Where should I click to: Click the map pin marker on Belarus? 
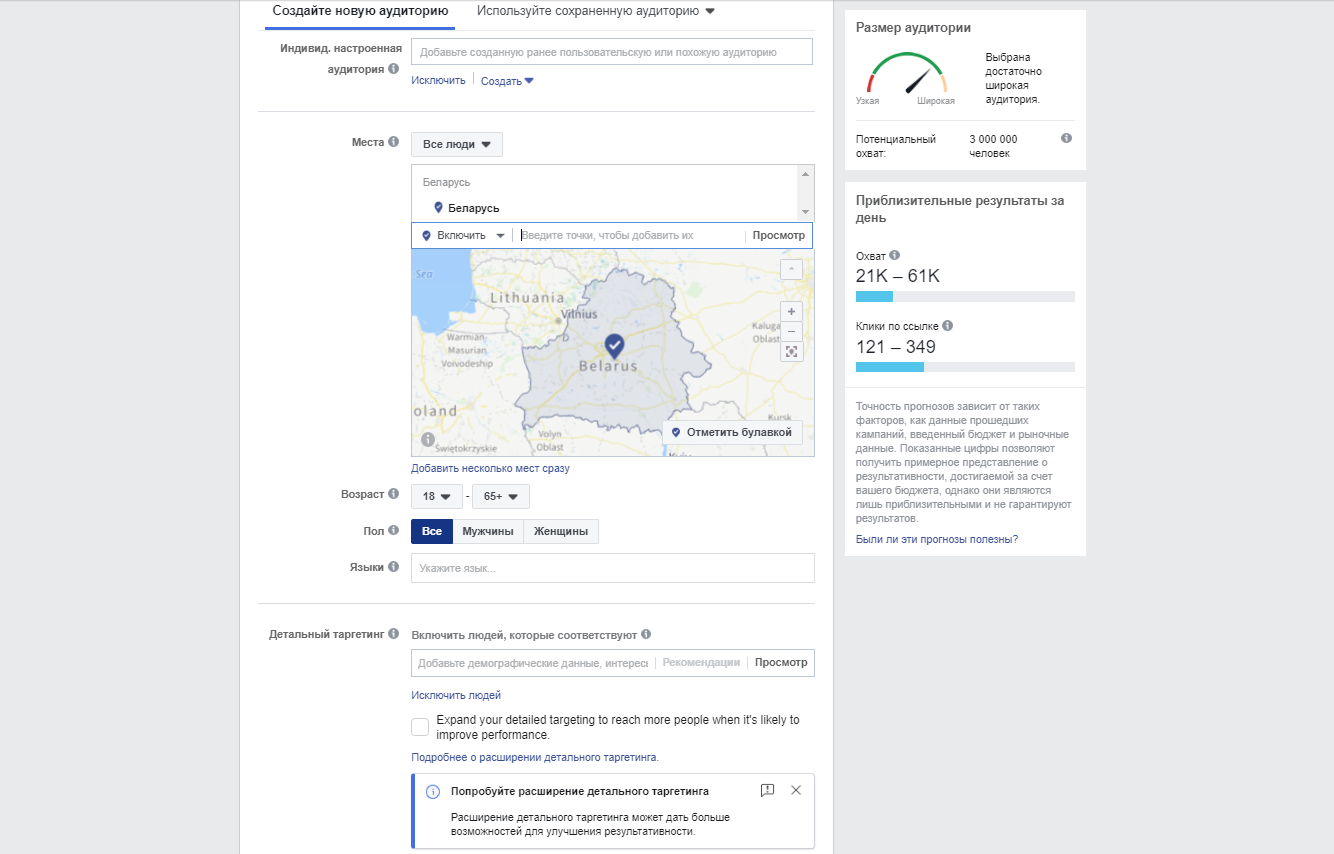[x=614, y=346]
